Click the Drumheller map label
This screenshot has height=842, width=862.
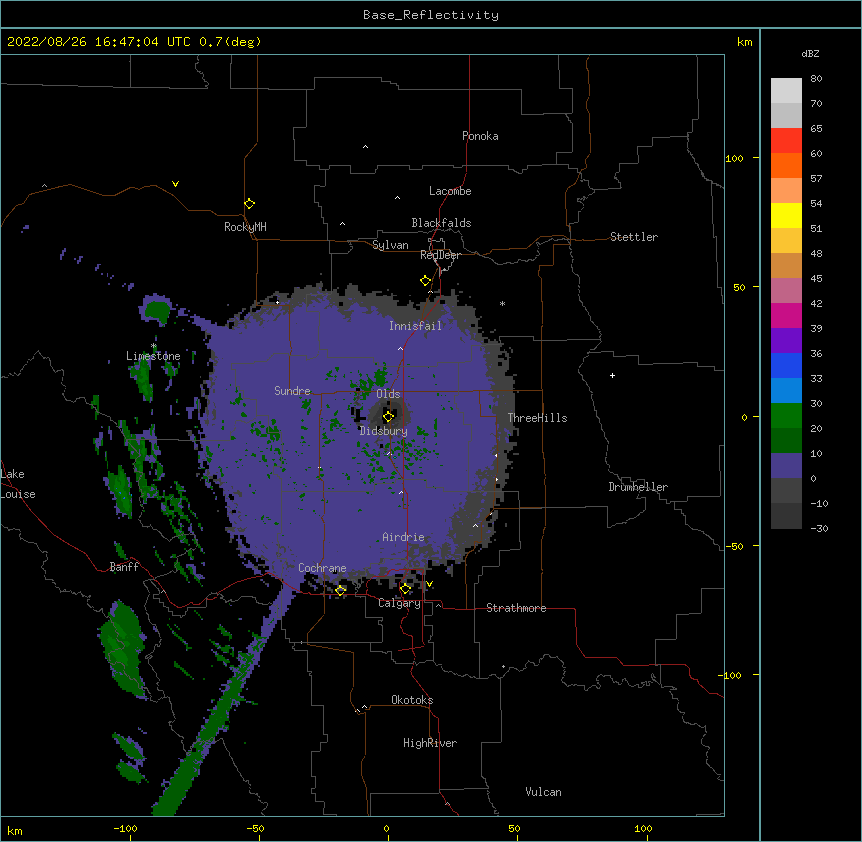(x=638, y=487)
